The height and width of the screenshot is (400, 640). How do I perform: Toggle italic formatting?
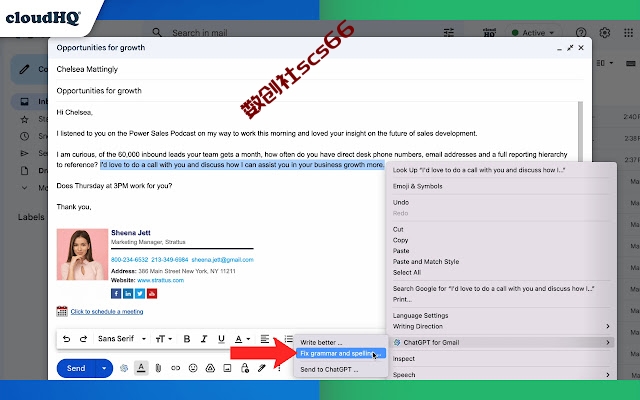[204, 339]
